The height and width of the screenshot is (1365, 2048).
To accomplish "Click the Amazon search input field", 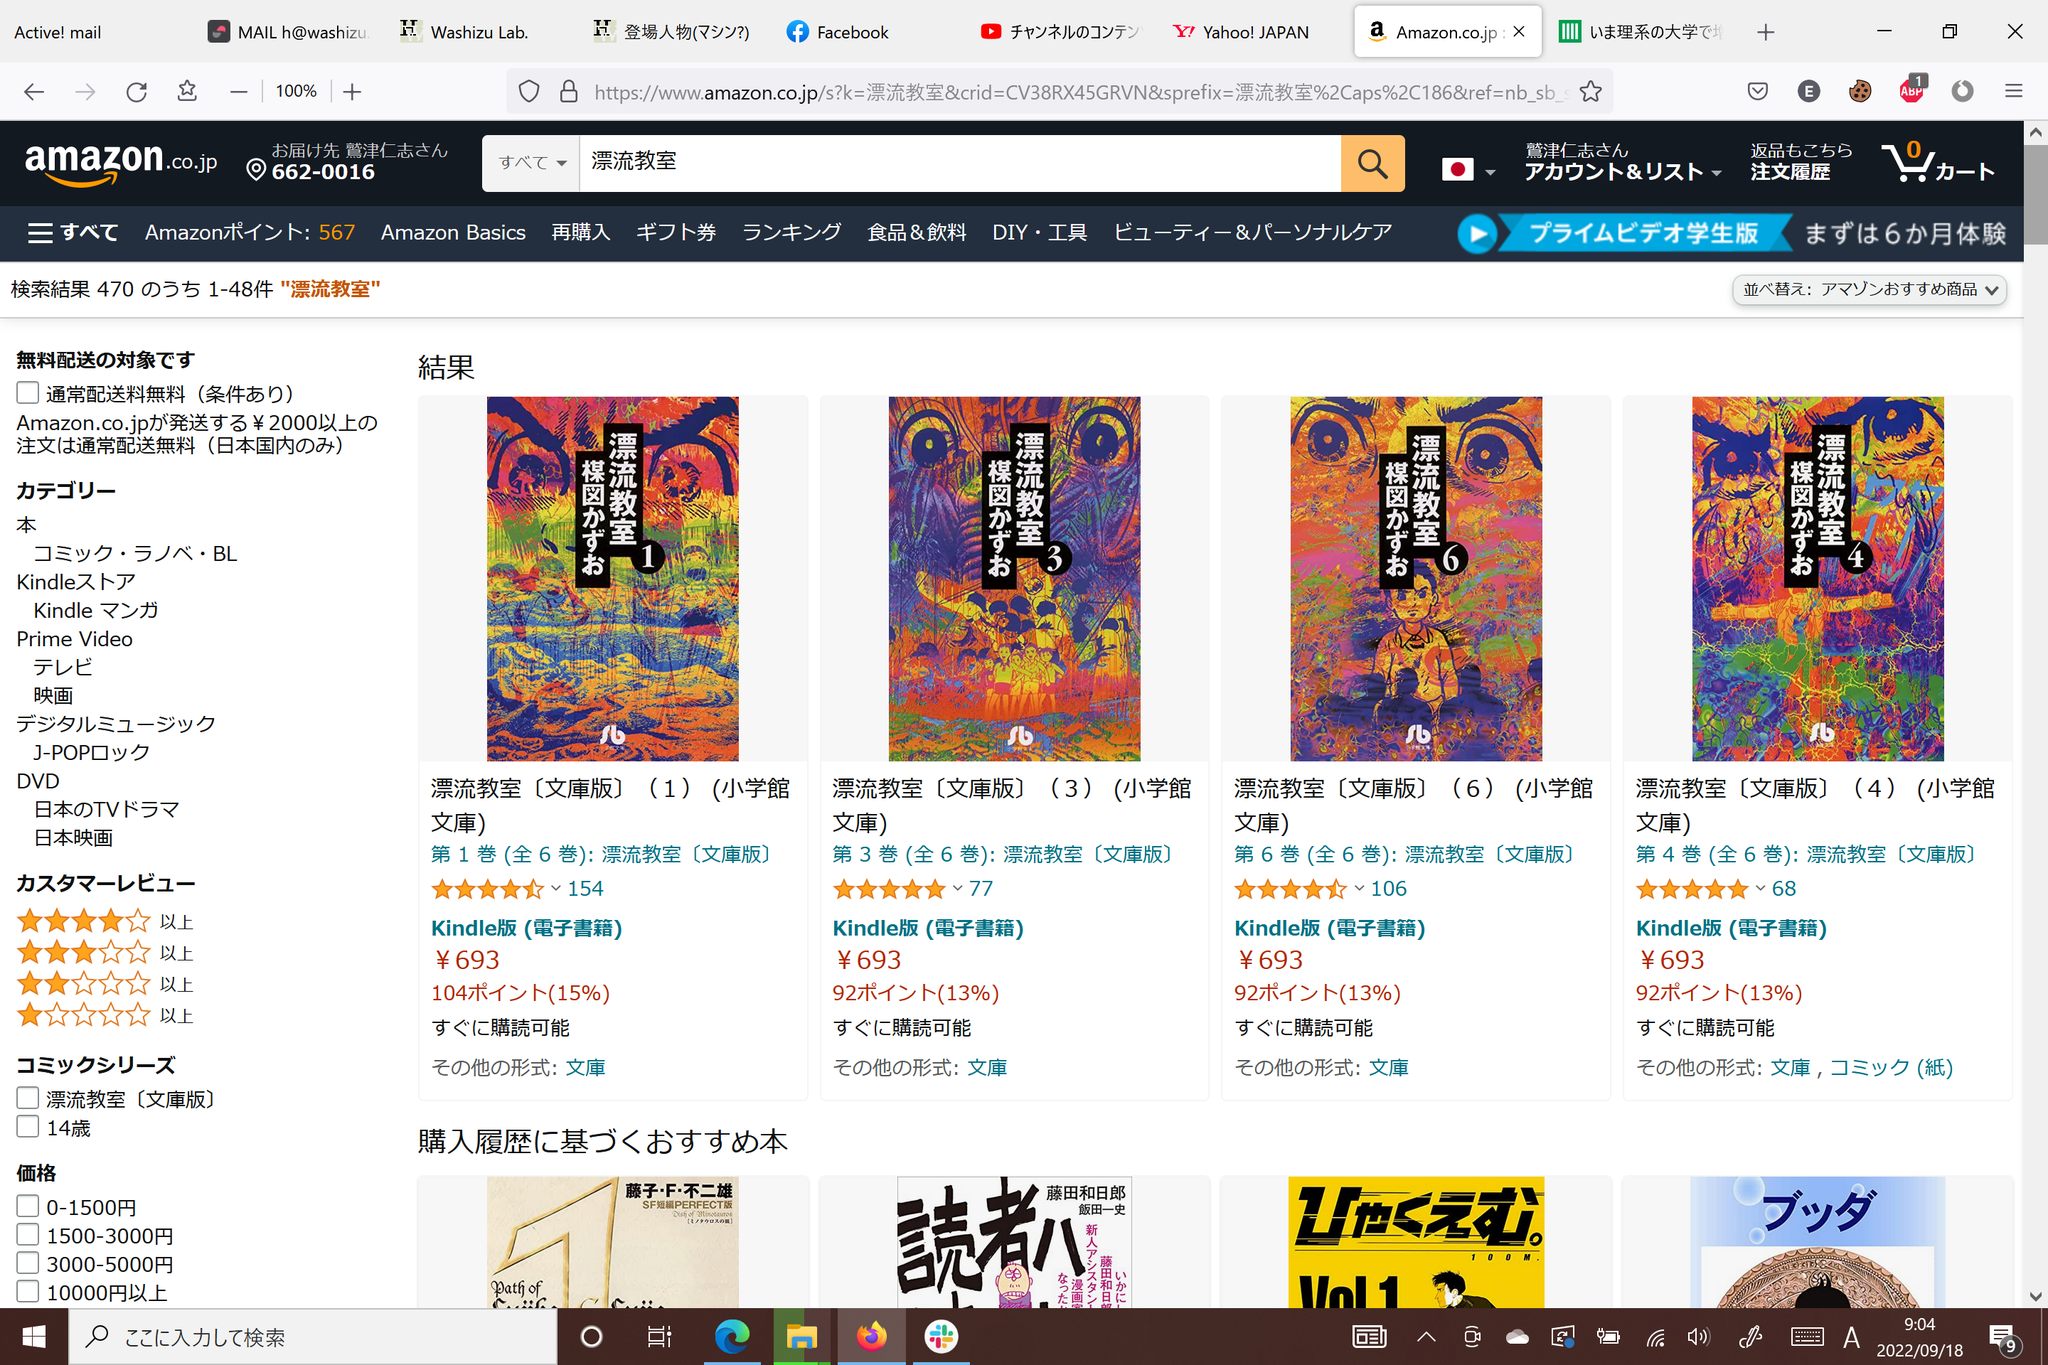I will point(960,163).
